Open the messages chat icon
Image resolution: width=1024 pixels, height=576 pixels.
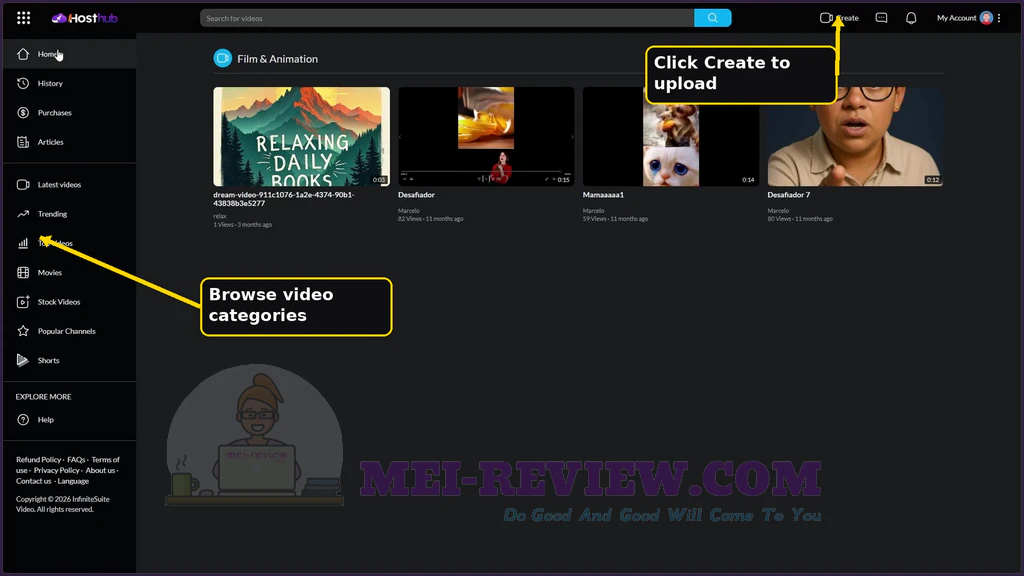pos(881,18)
